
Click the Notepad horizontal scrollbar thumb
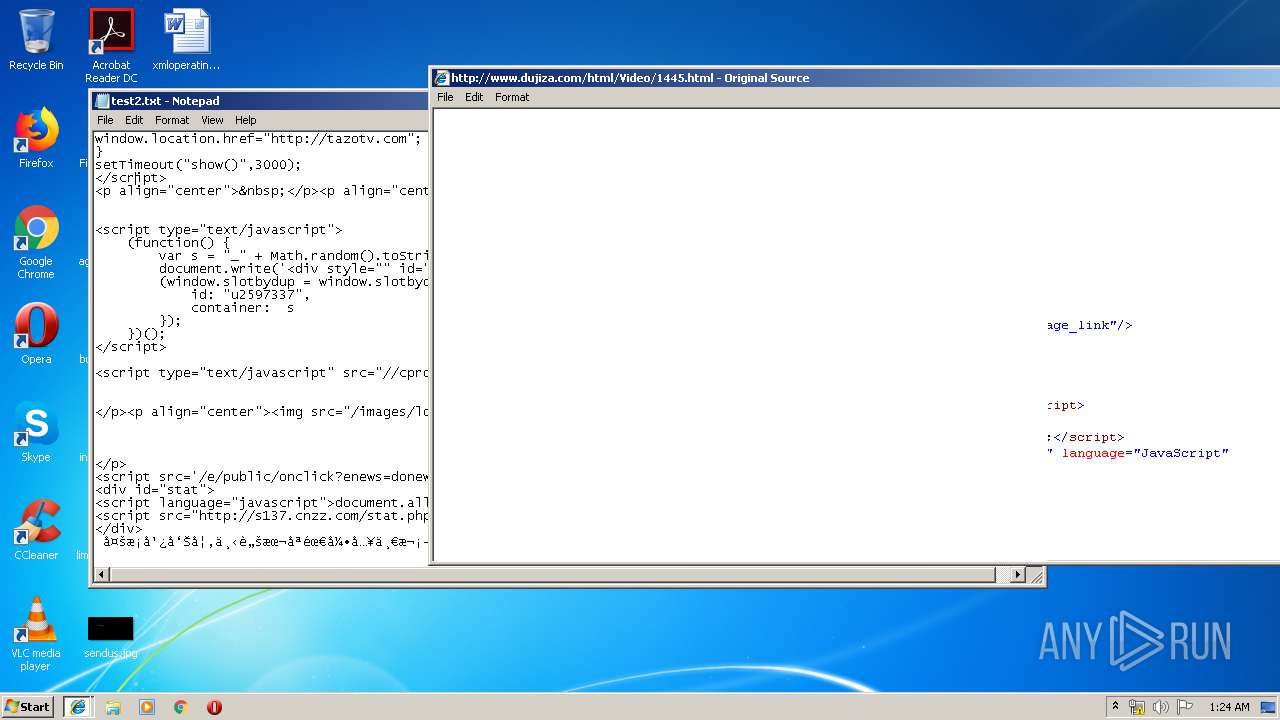tap(553, 575)
